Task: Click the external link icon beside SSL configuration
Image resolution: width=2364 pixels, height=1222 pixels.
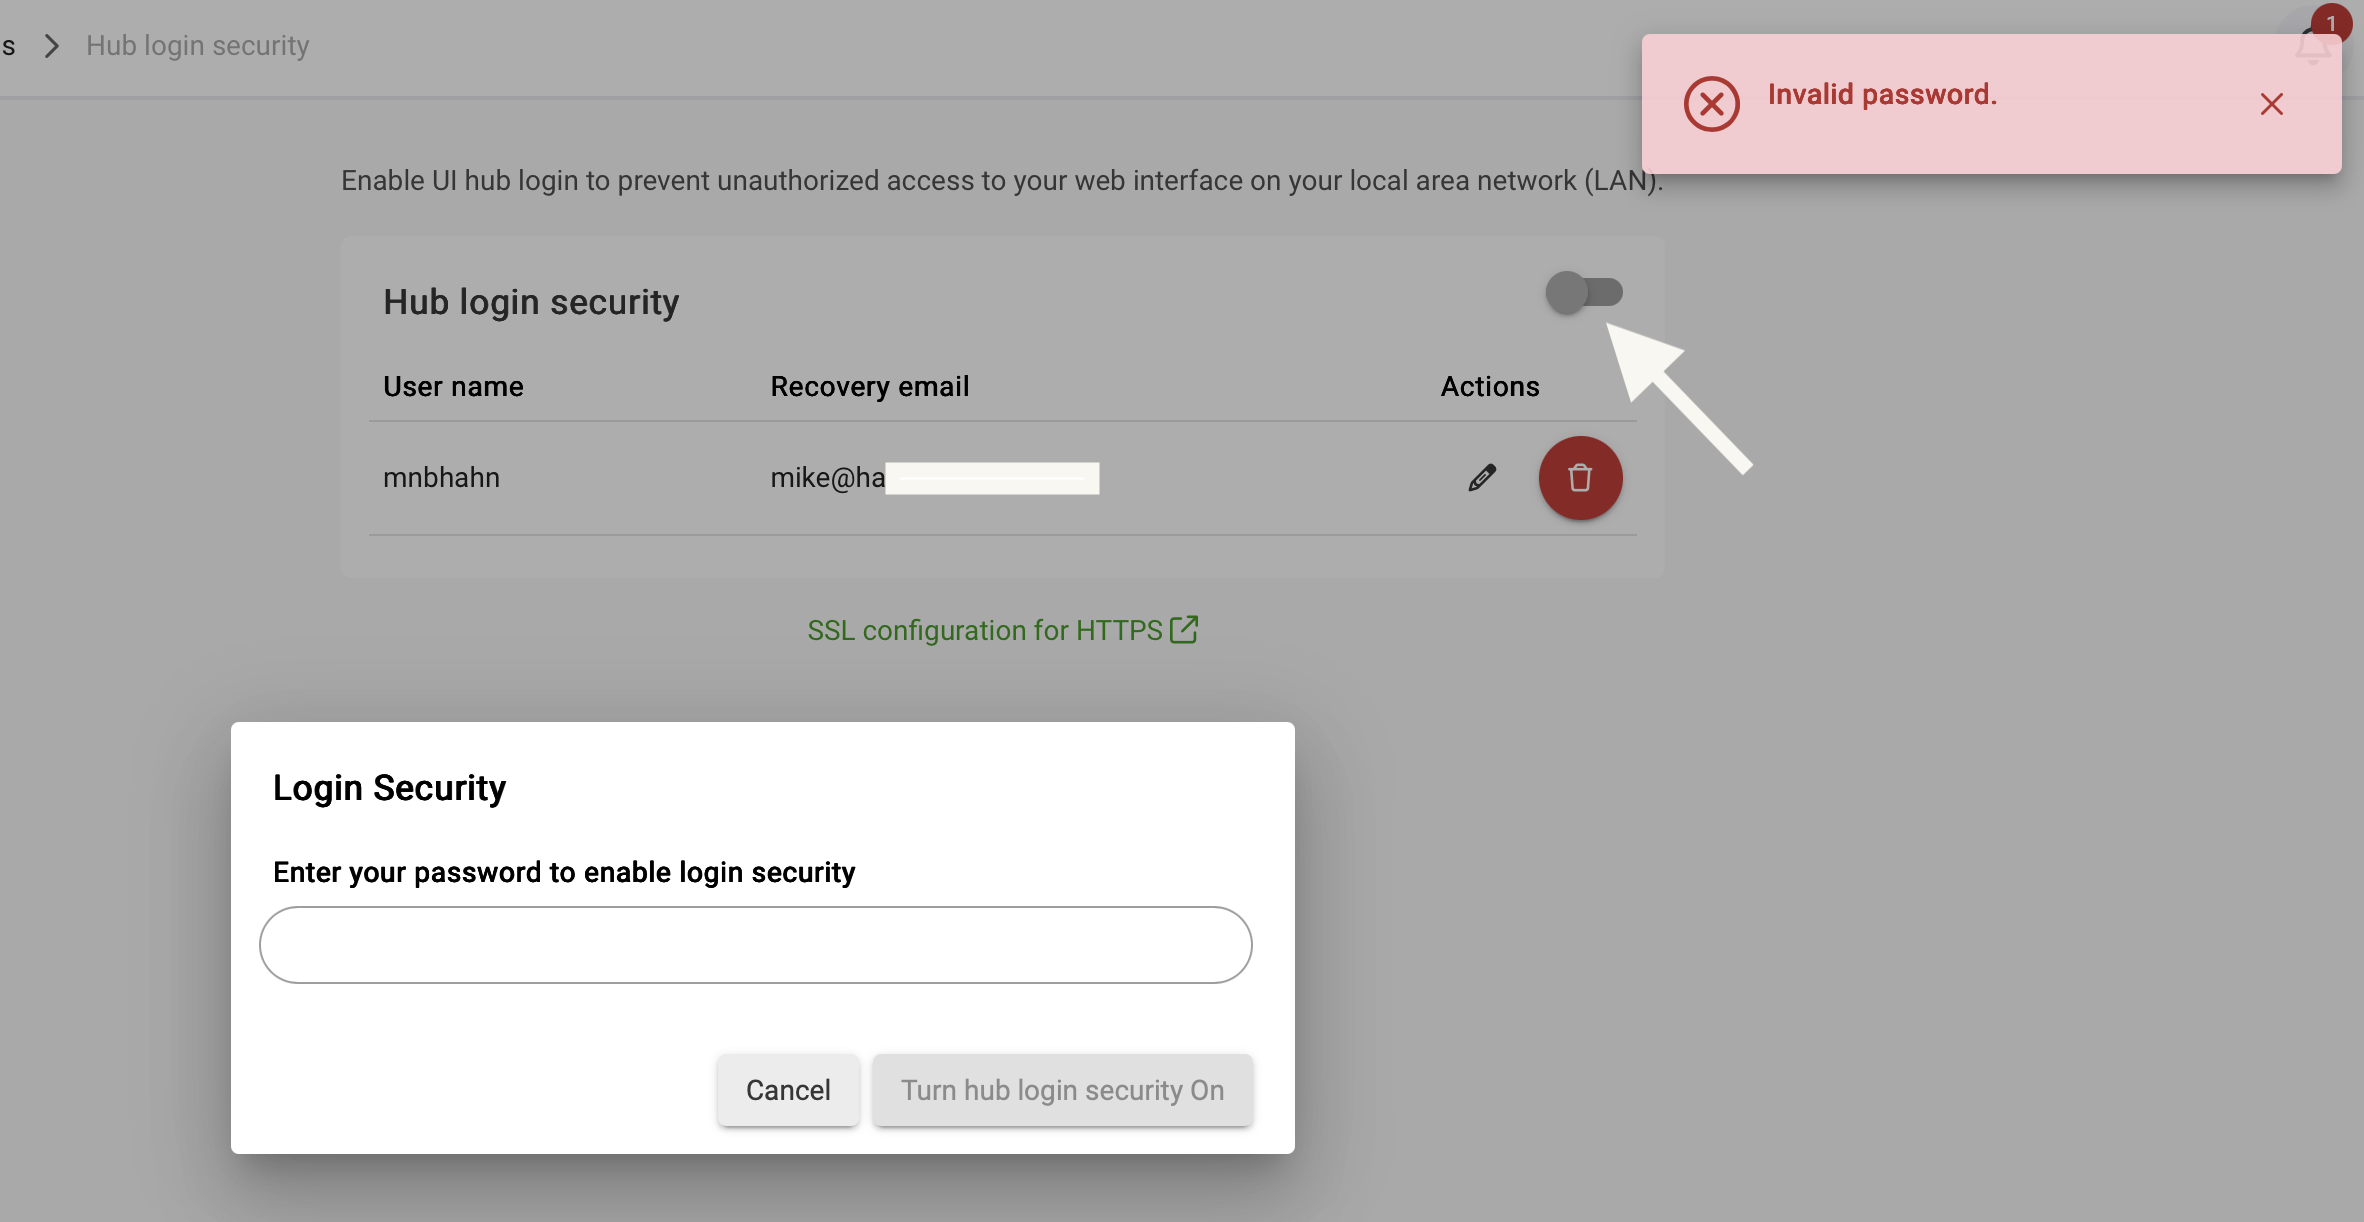Action: pos(1184,630)
